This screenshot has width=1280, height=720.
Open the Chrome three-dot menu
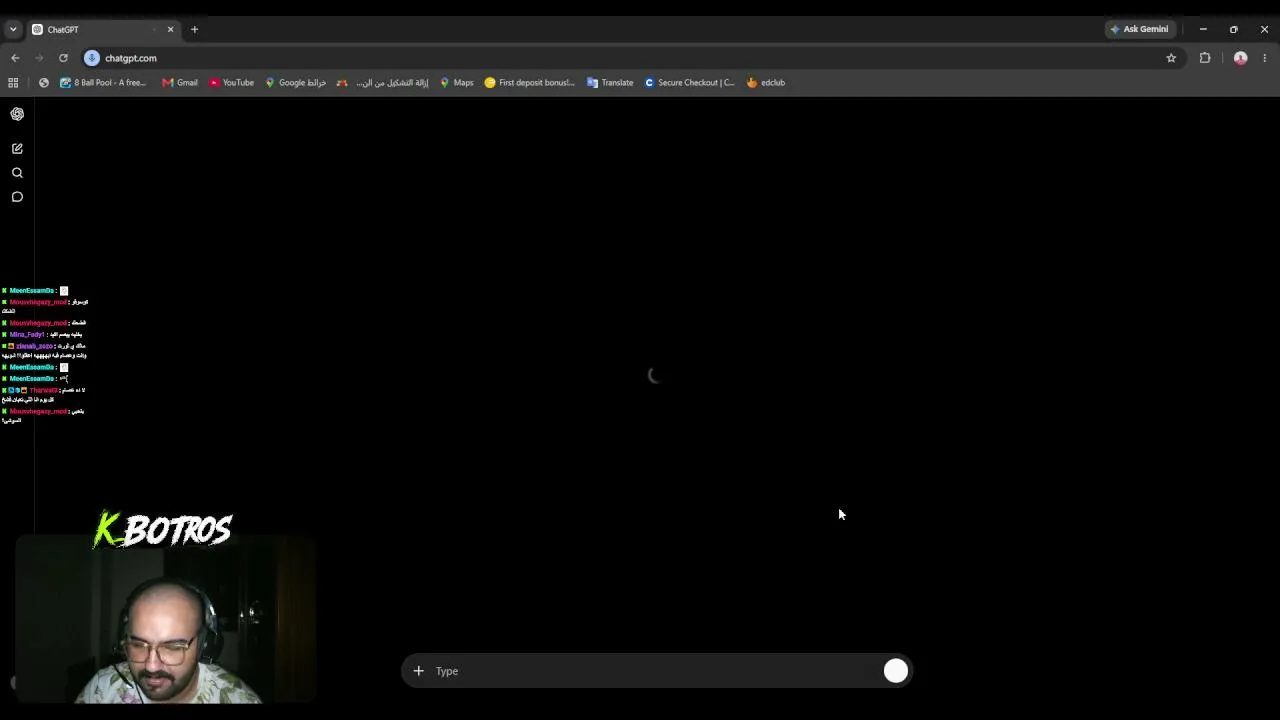(x=1265, y=58)
